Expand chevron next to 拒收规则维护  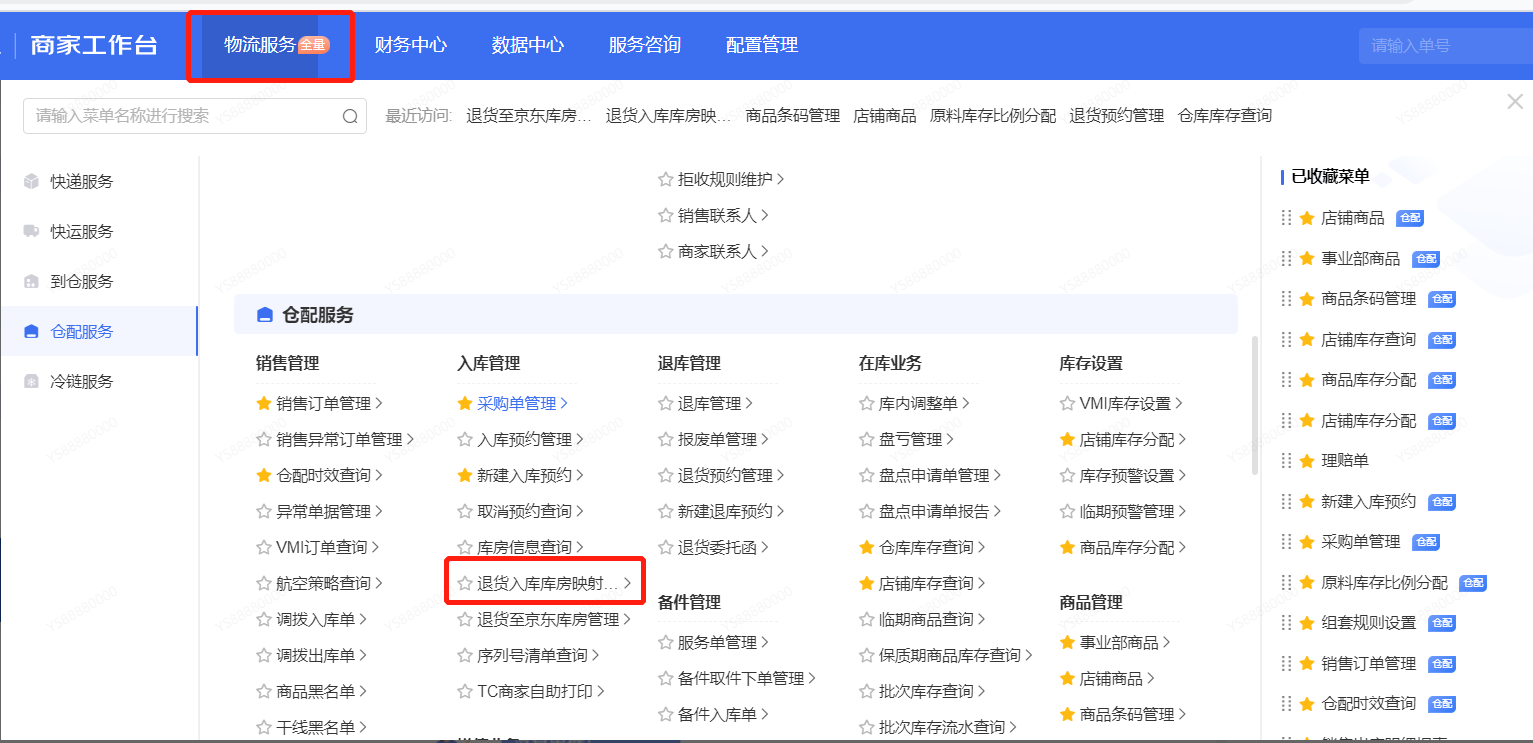pyautogui.click(x=780, y=180)
